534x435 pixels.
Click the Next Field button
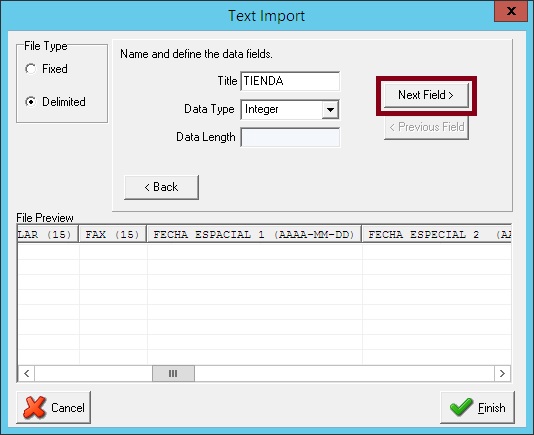click(426, 95)
